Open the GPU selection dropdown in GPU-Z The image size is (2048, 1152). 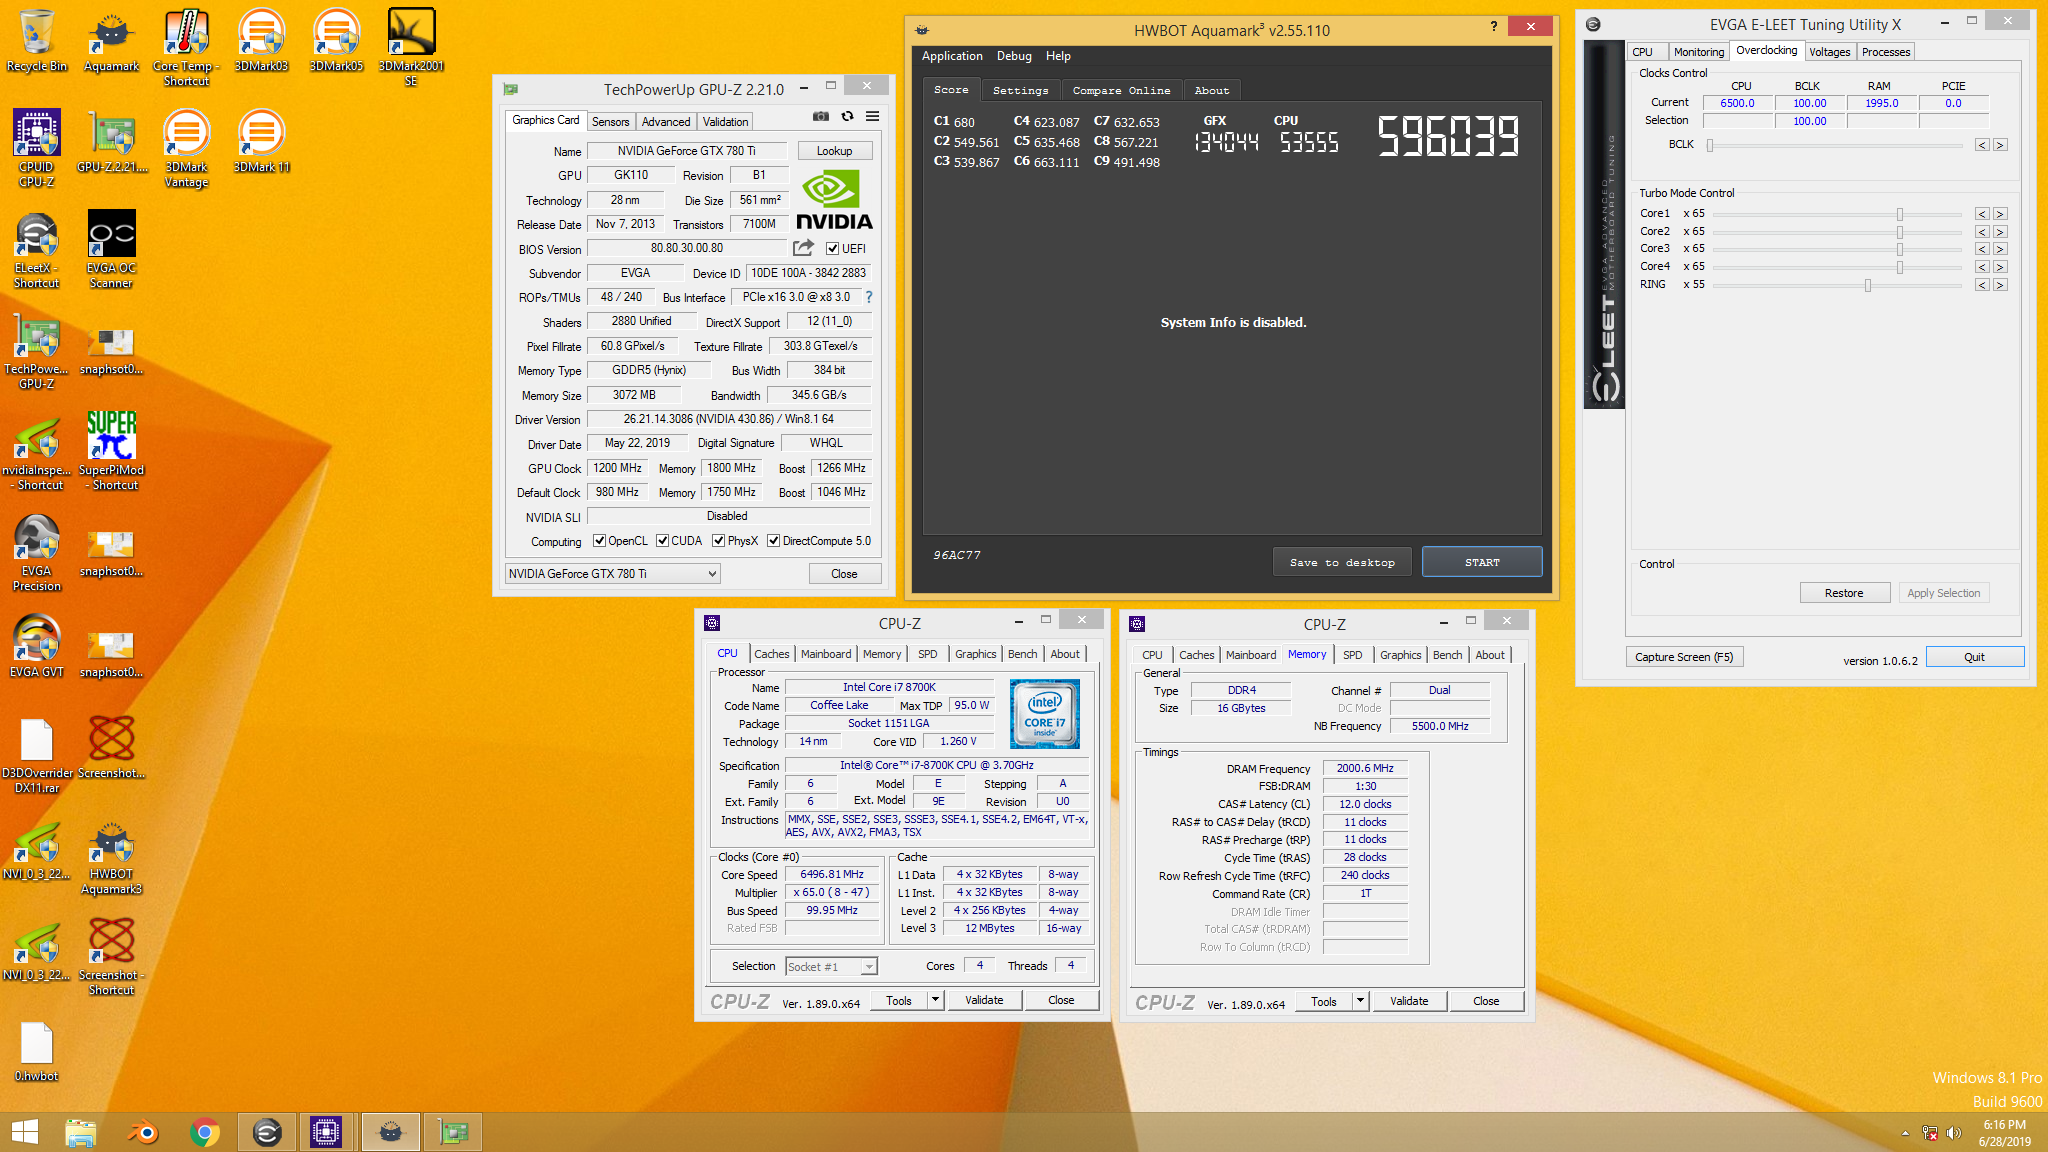click(612, 573)
